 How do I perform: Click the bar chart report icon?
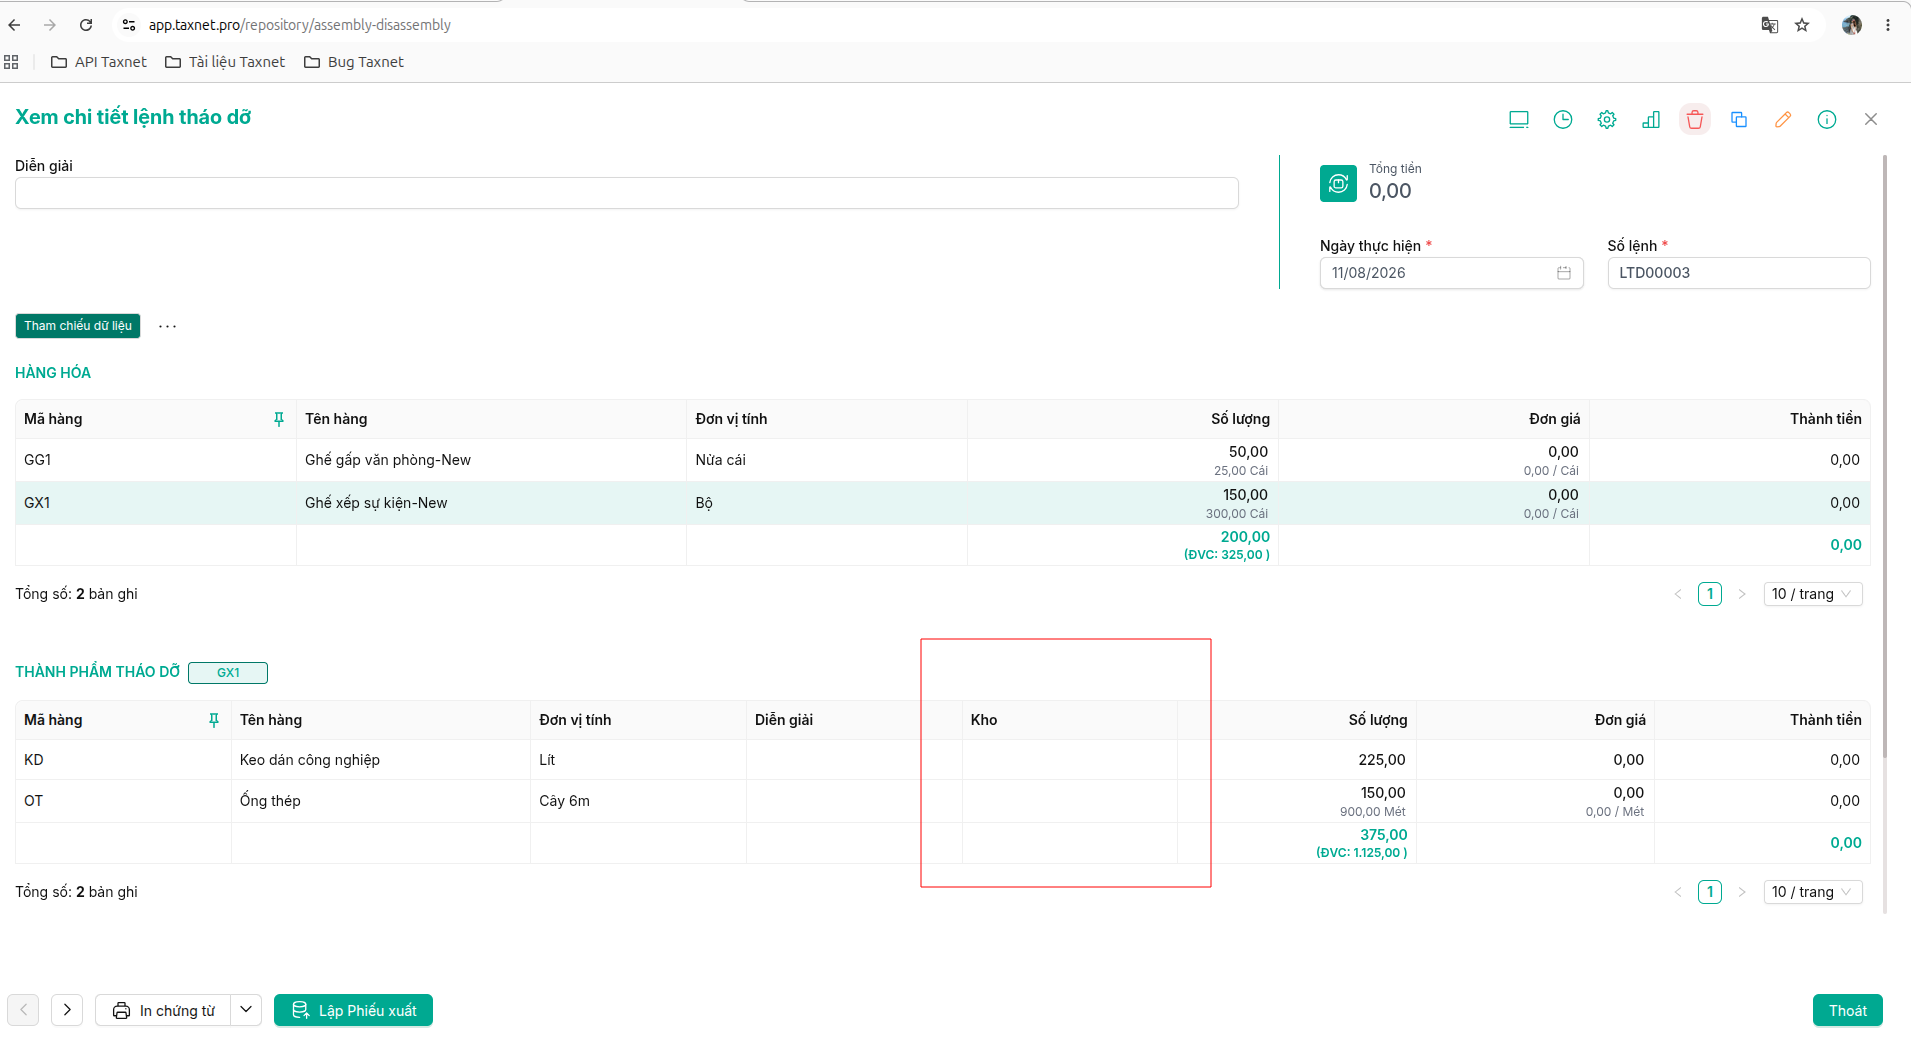[1650, 119]
